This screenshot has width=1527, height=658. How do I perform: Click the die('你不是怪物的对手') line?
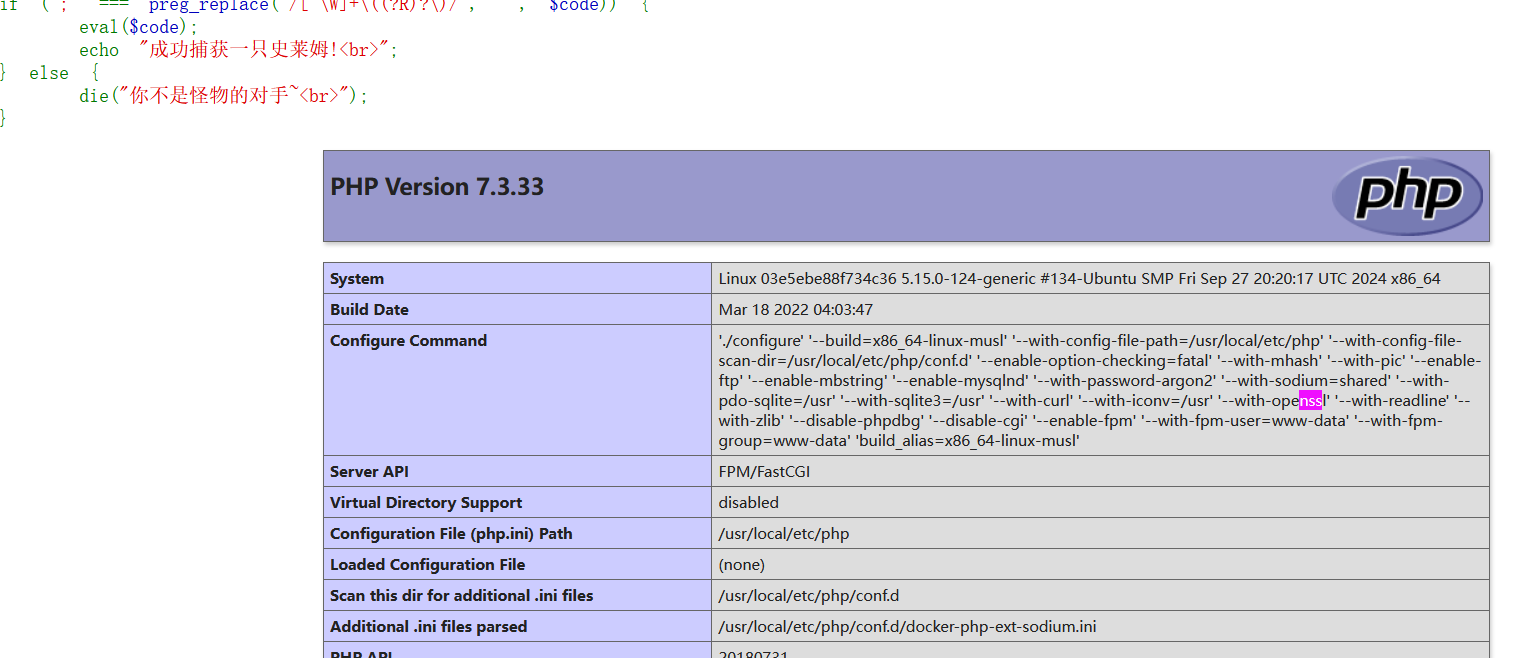click(x=224, y=96)
